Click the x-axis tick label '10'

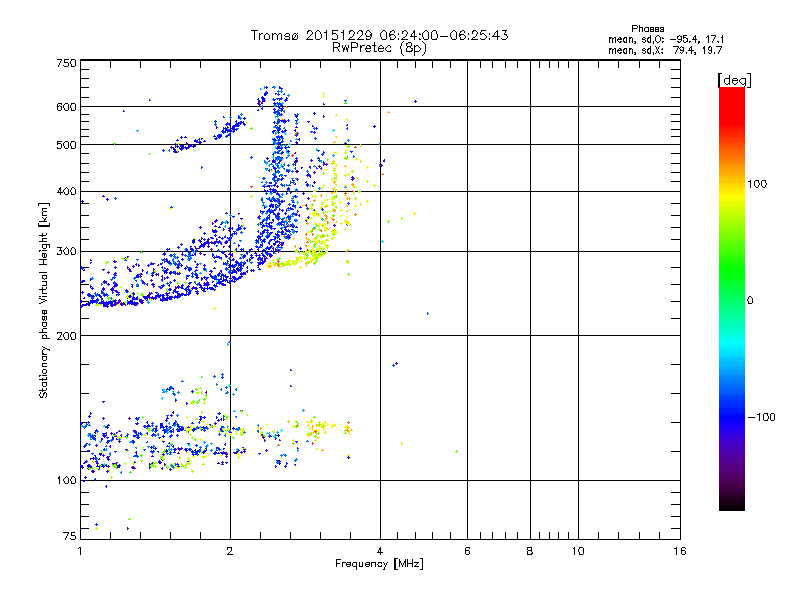pos(578,551)
